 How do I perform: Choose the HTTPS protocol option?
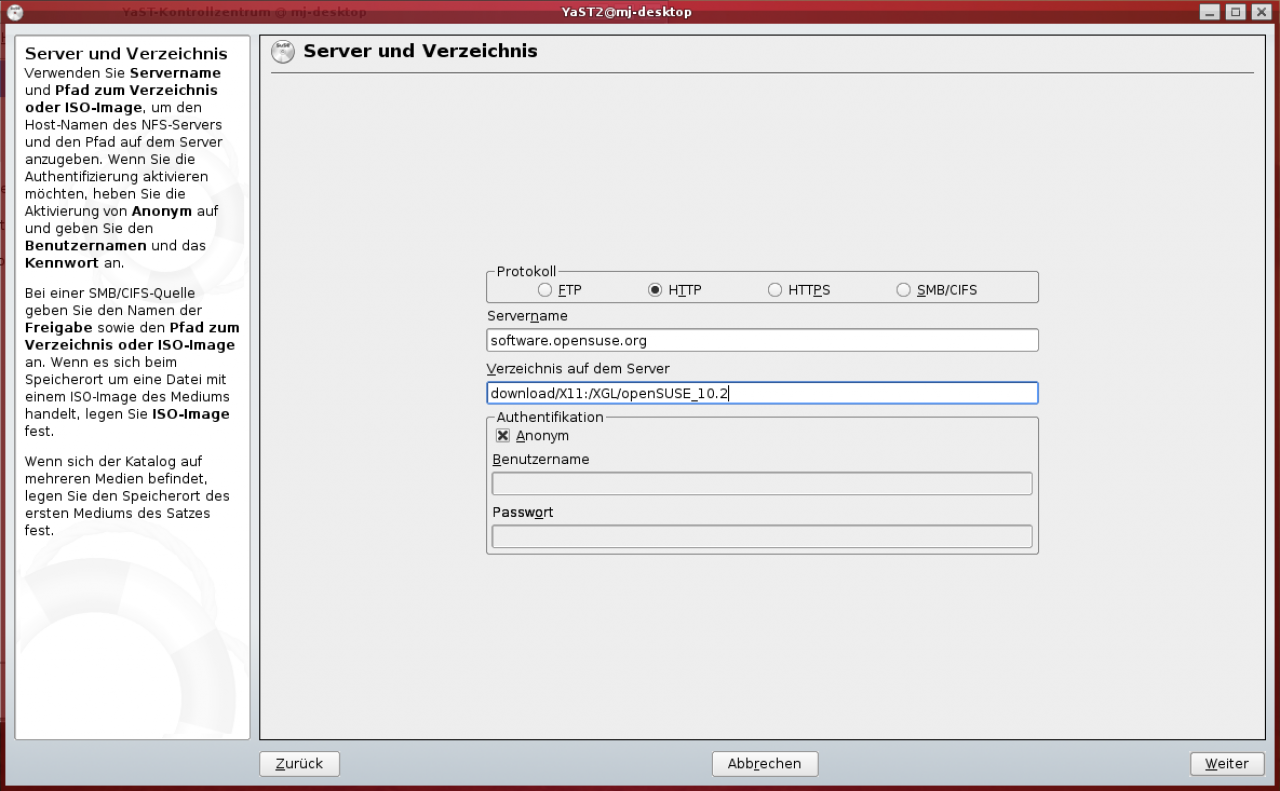coord(775,290)
